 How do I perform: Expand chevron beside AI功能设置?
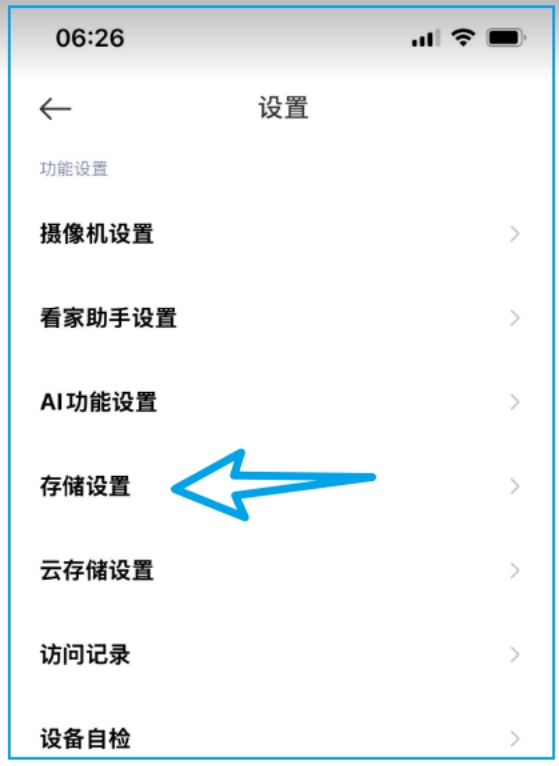(x=515, y=402)
